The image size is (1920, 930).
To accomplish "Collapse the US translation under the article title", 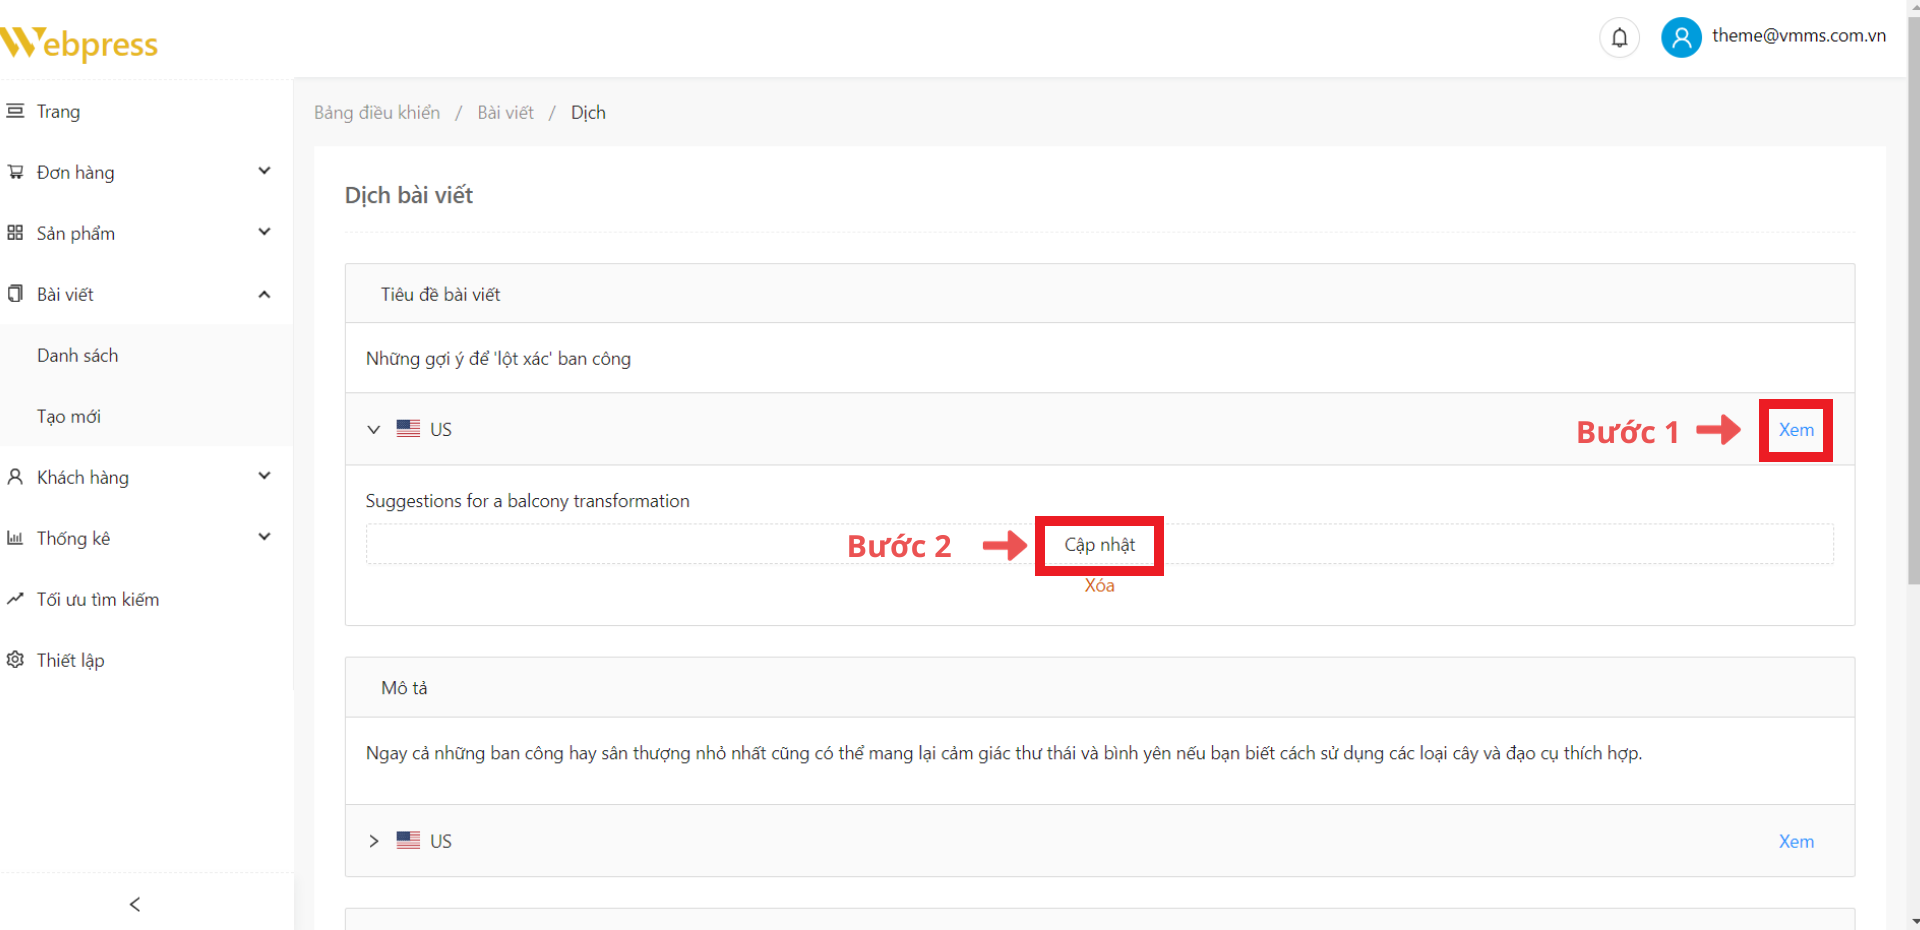I will click(x=374, y=429).
